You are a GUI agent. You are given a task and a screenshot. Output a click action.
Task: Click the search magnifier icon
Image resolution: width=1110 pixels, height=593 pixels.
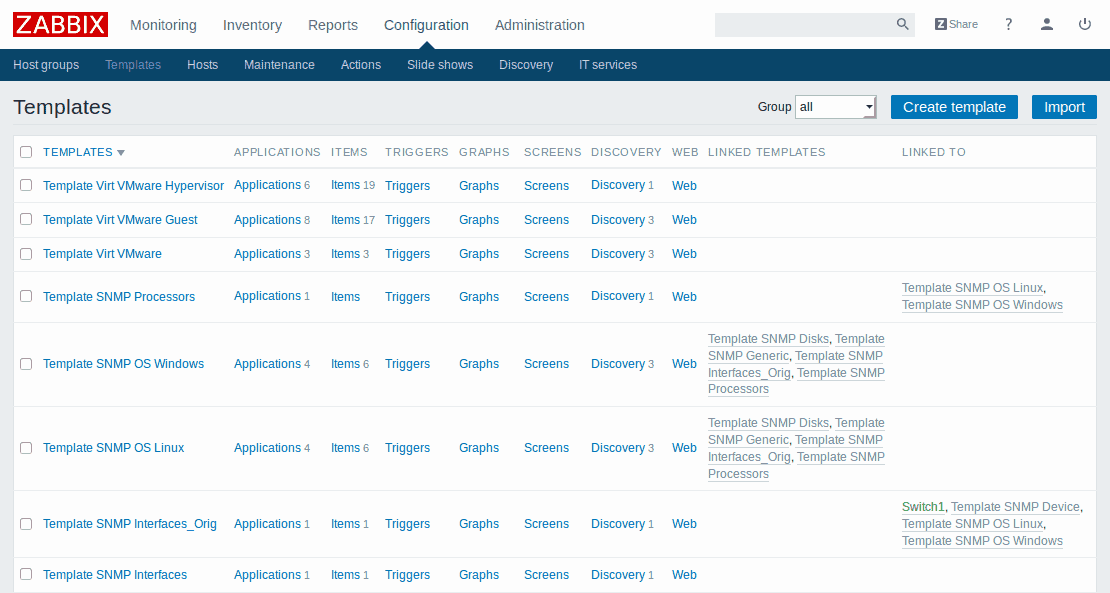pos(902,25)
